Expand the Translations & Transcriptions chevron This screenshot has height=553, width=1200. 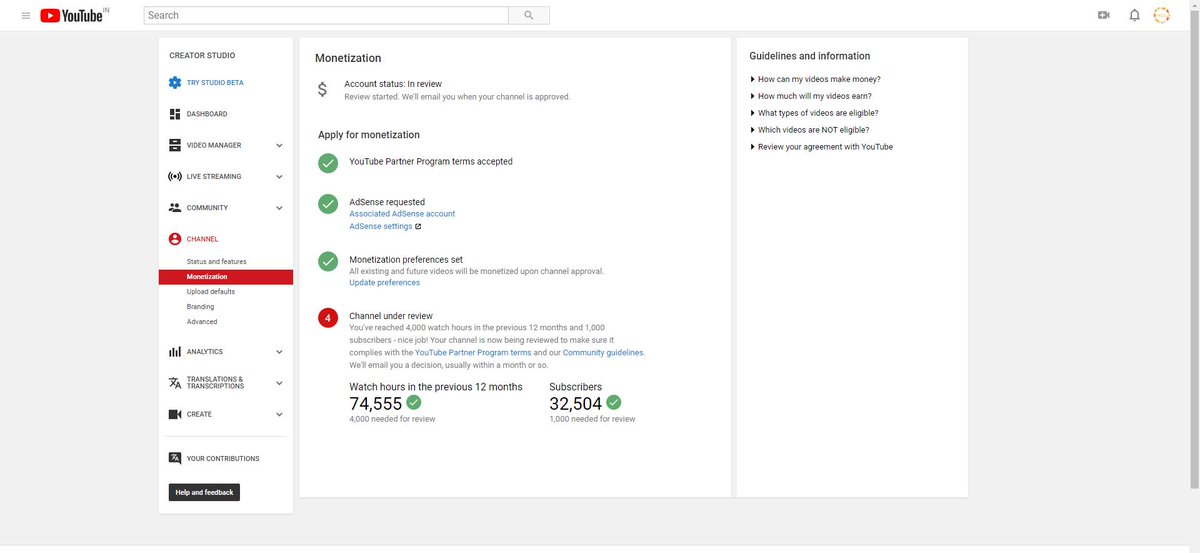coord(279,383)
